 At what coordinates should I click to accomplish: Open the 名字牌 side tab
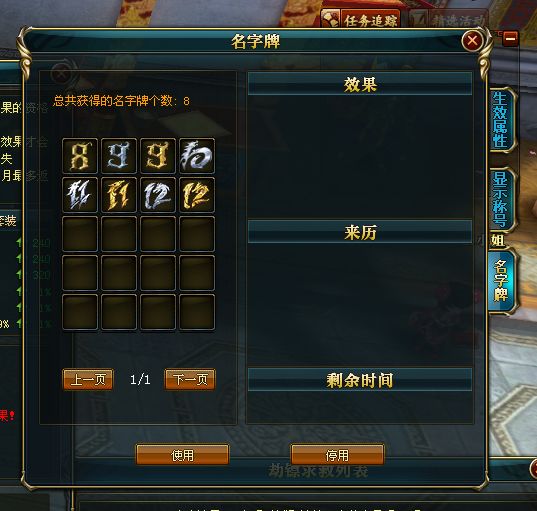[x=501, y=281]
